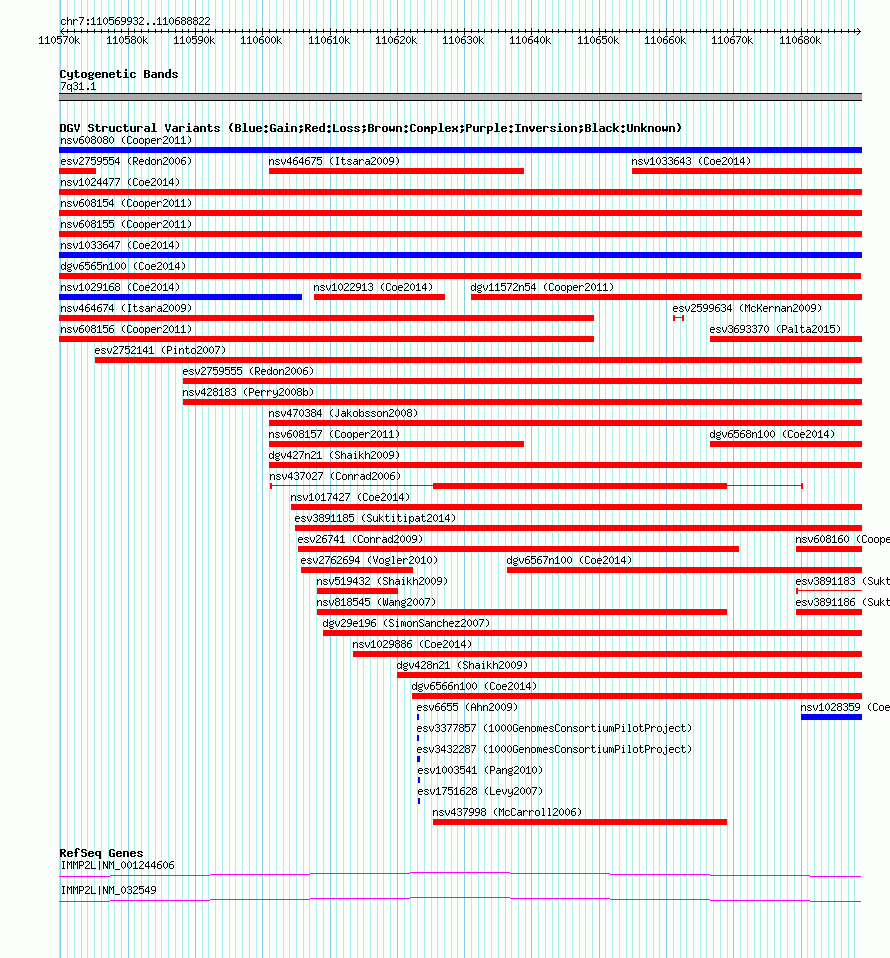
Task: Select esv3891185 (Suktitipat2014) label
Action: click(x=375, y=518)
